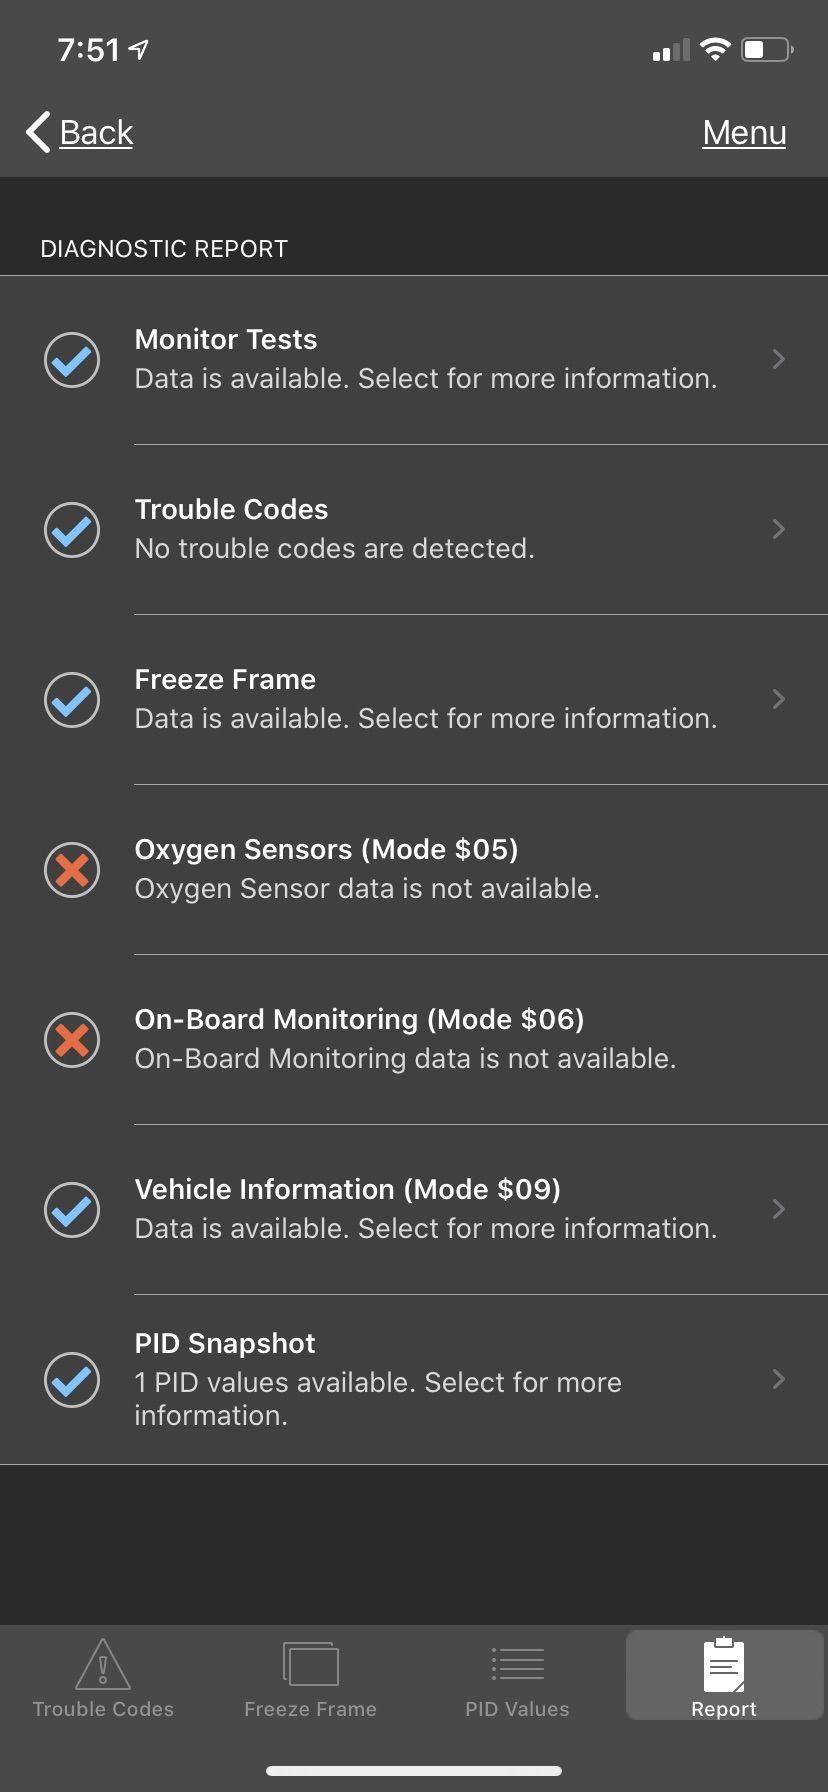Tap the Report clipboard icon

724,1665
